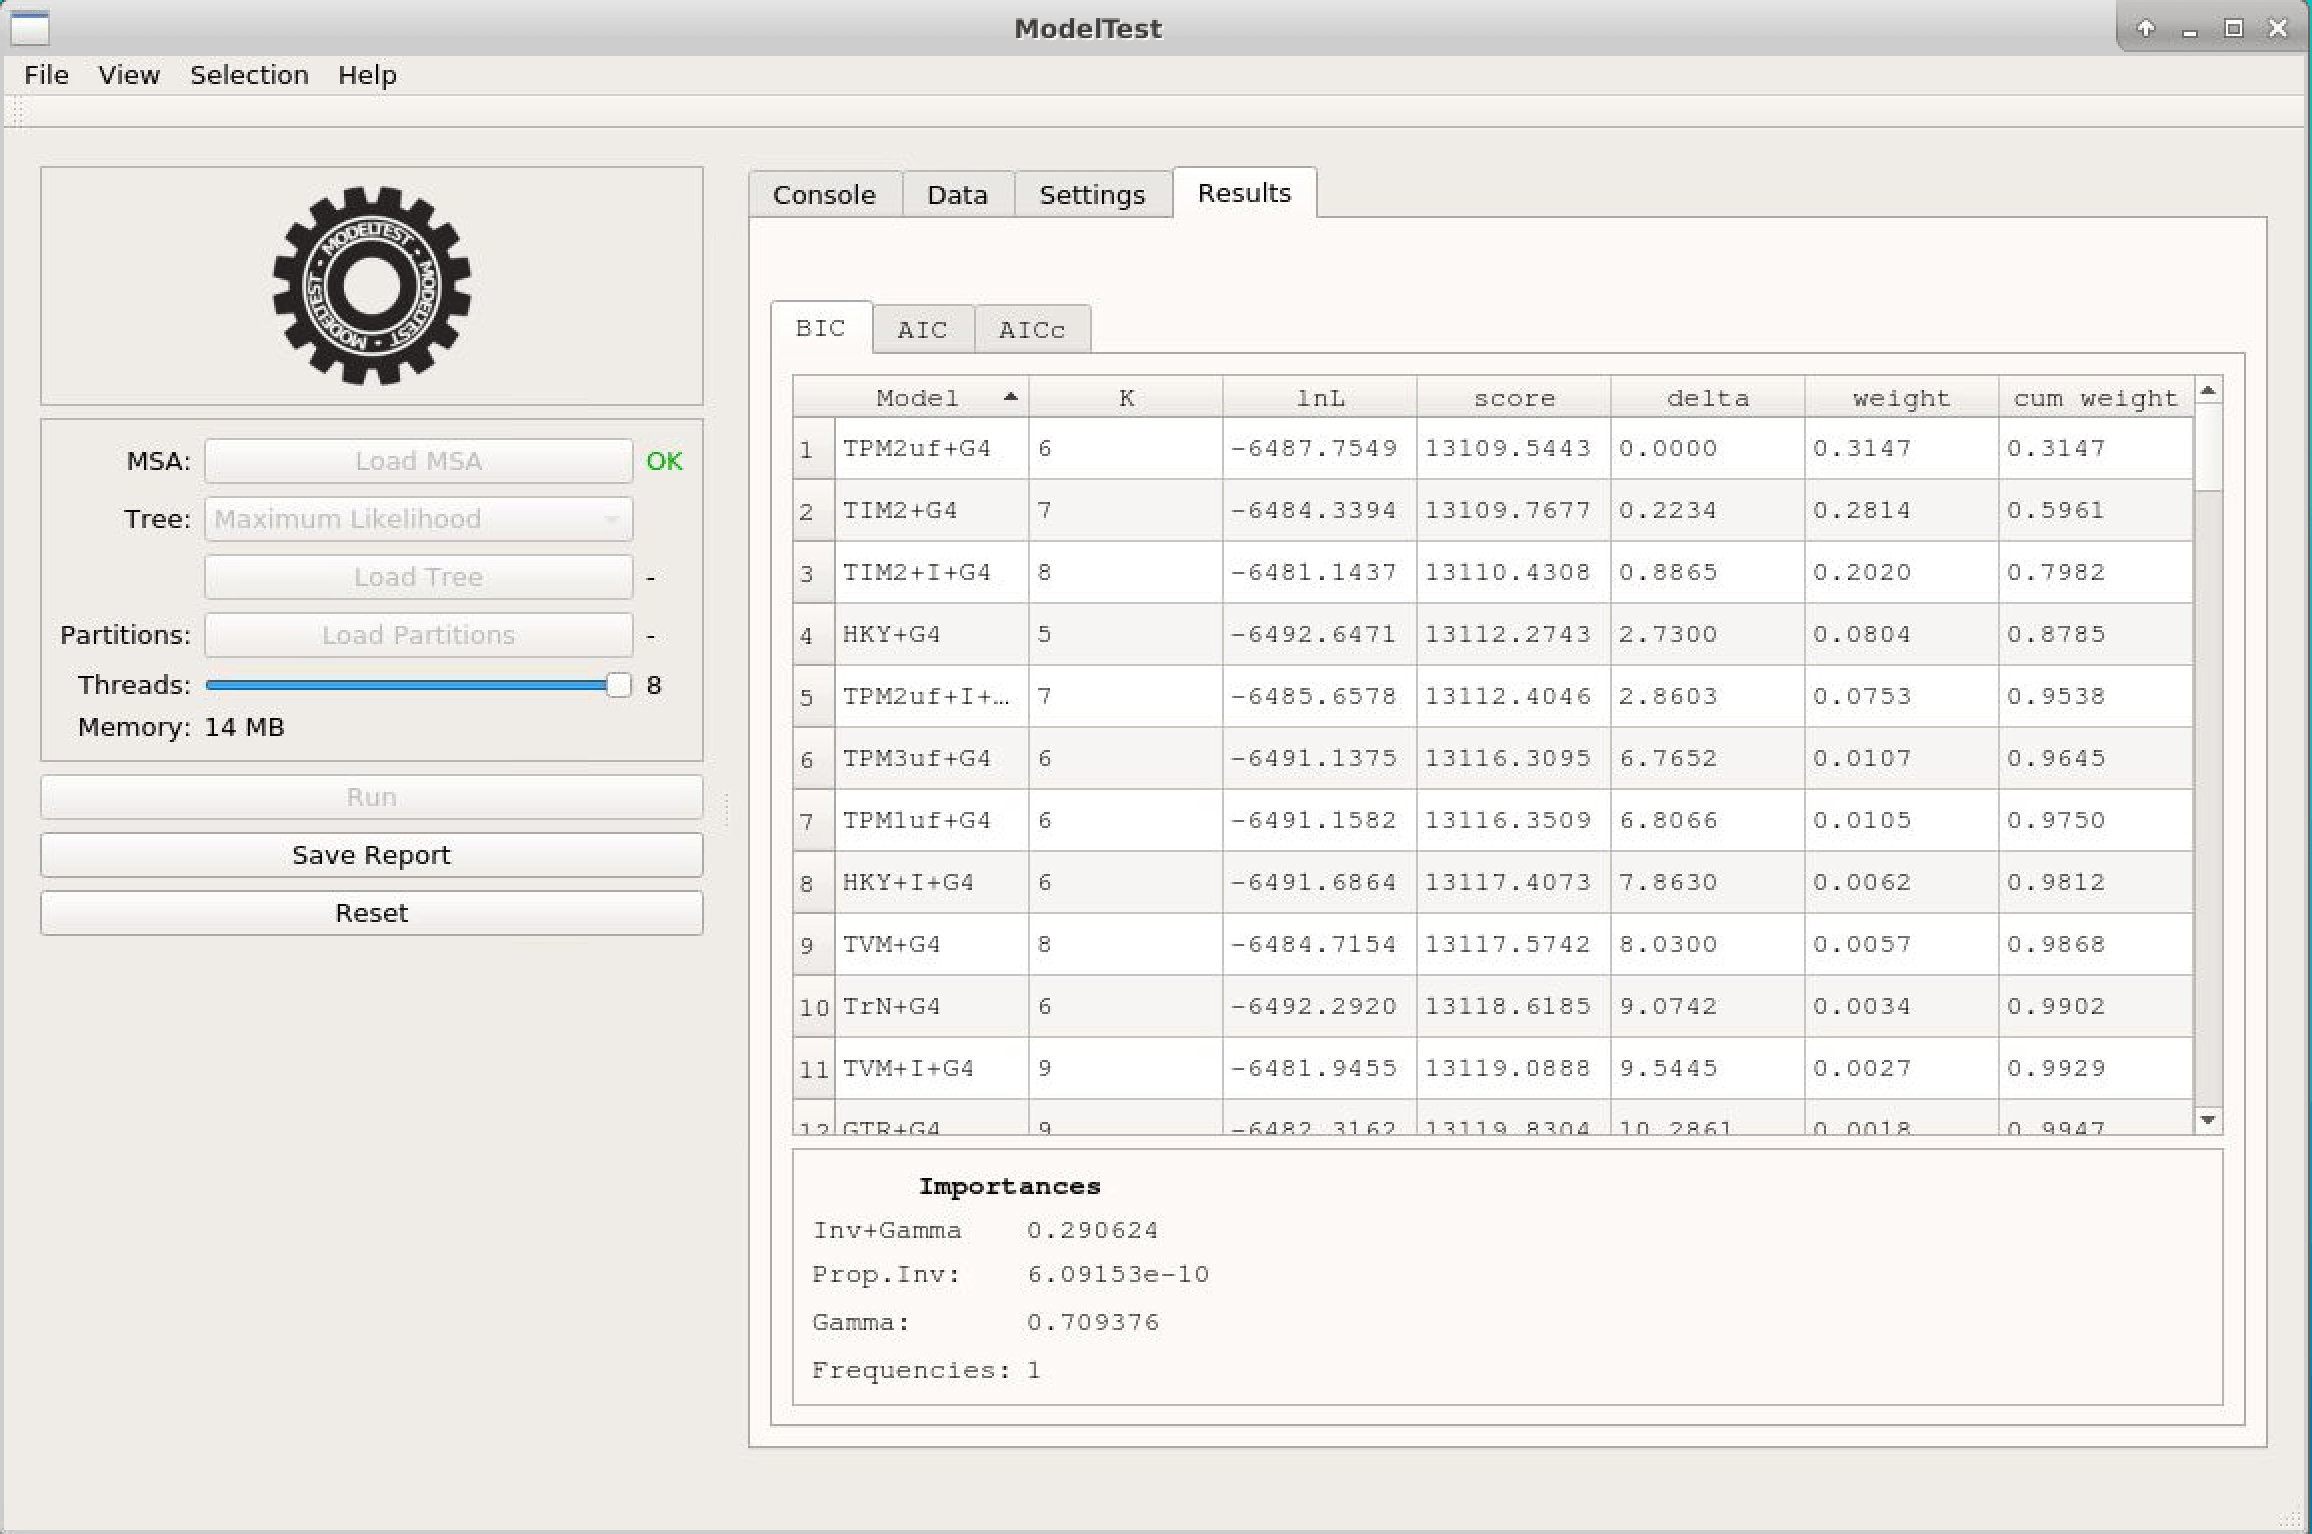
Task: Maximize the ModelTest window
Action: click(x=2233, y=28)
